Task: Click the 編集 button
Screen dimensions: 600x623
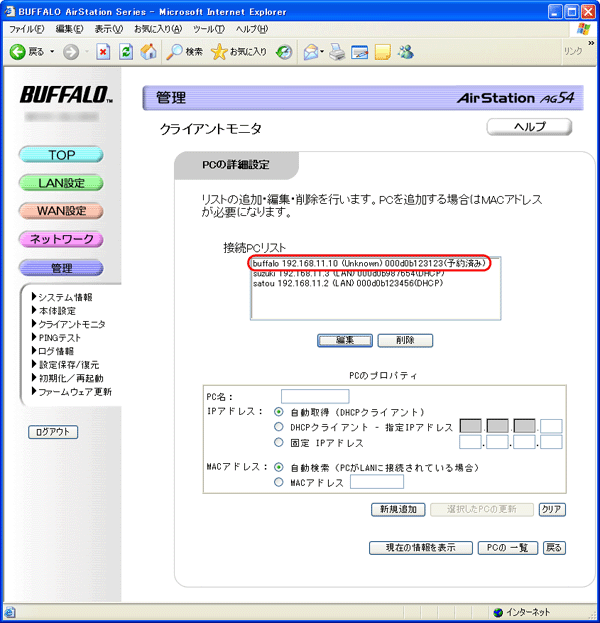Action: click(345, 340)
